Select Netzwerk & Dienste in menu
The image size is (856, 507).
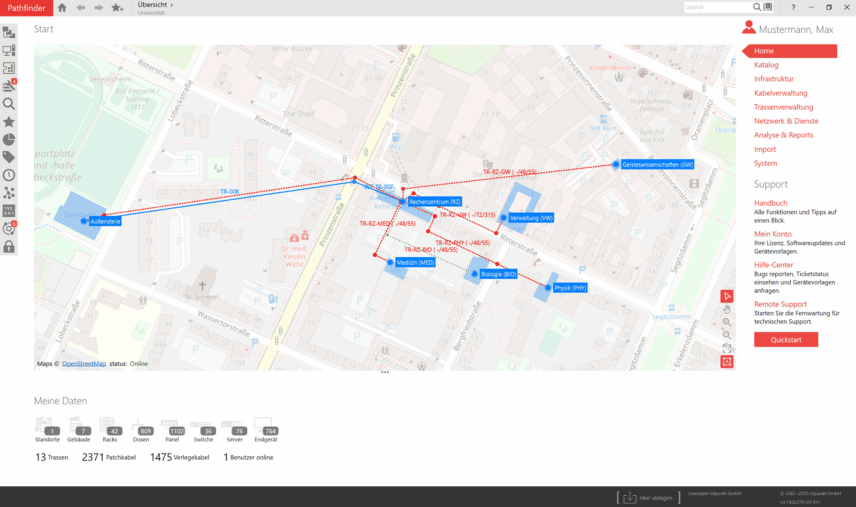[785, 121]
